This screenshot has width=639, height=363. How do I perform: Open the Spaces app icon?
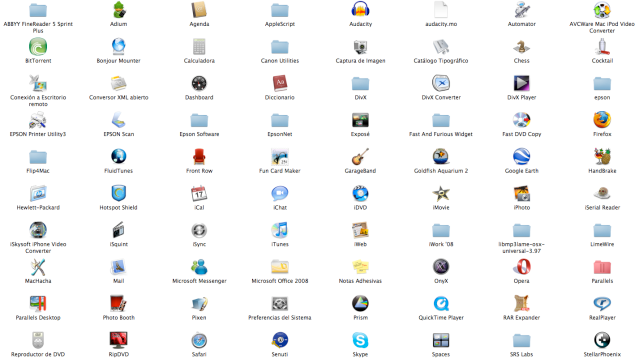tap(441, 340)
